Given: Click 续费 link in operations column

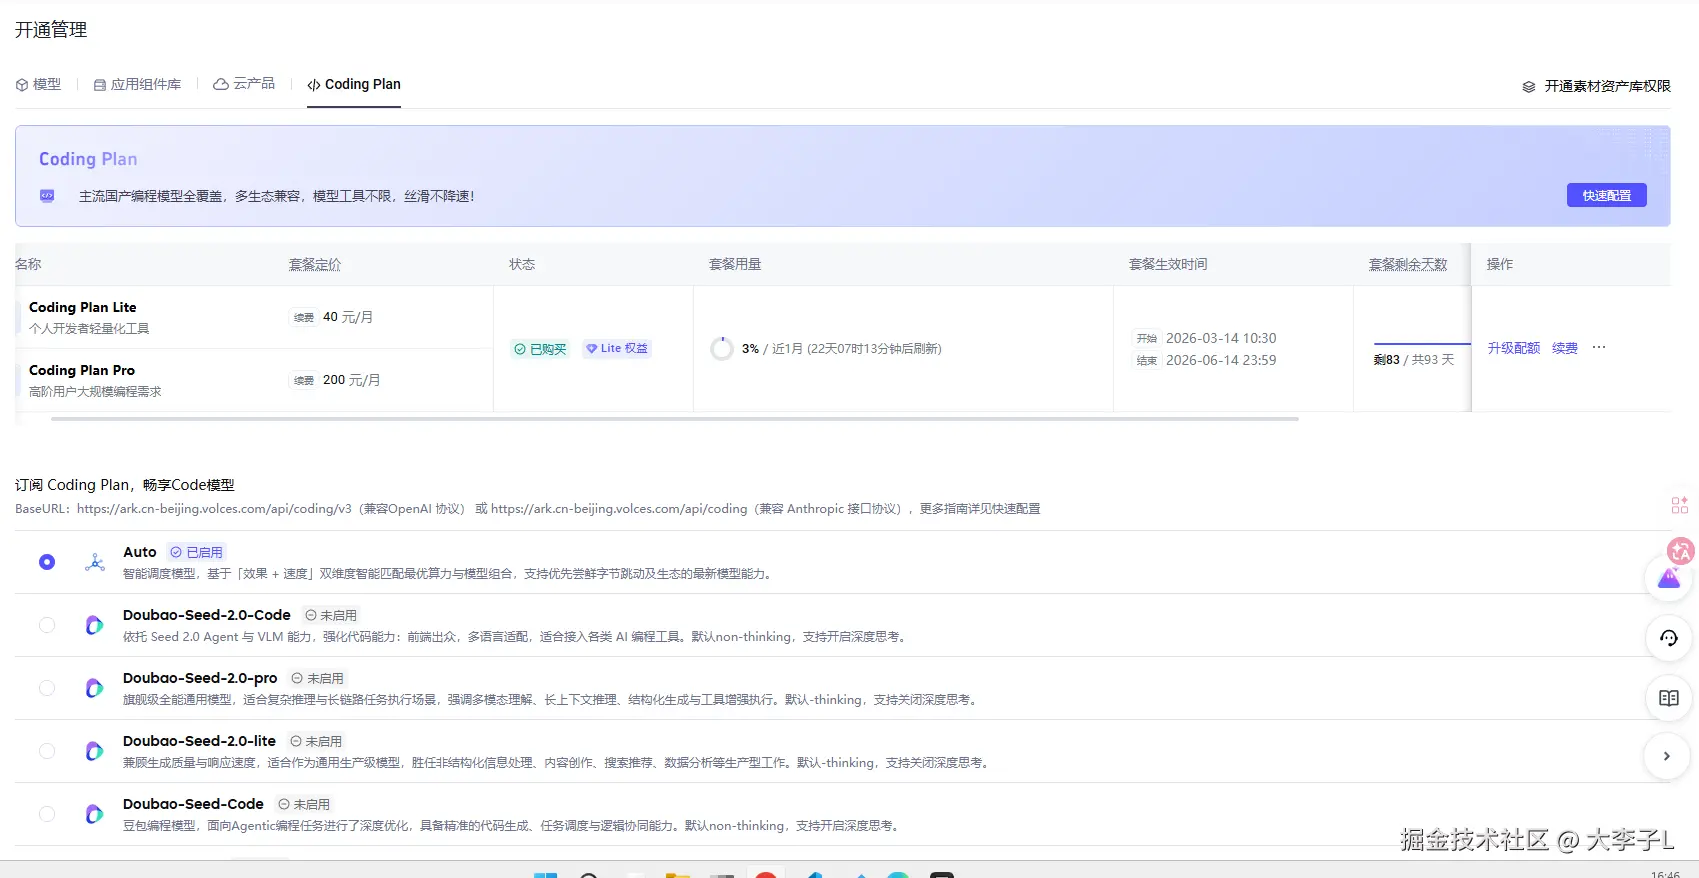Looking at the screenshot, I should coord(1564,348).
